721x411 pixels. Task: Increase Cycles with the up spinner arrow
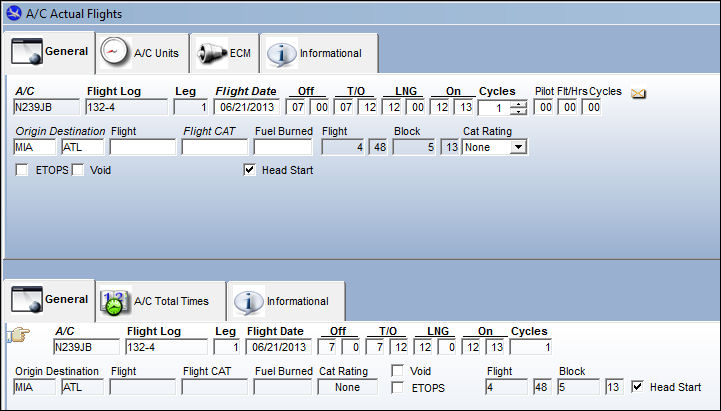point(519,104)
